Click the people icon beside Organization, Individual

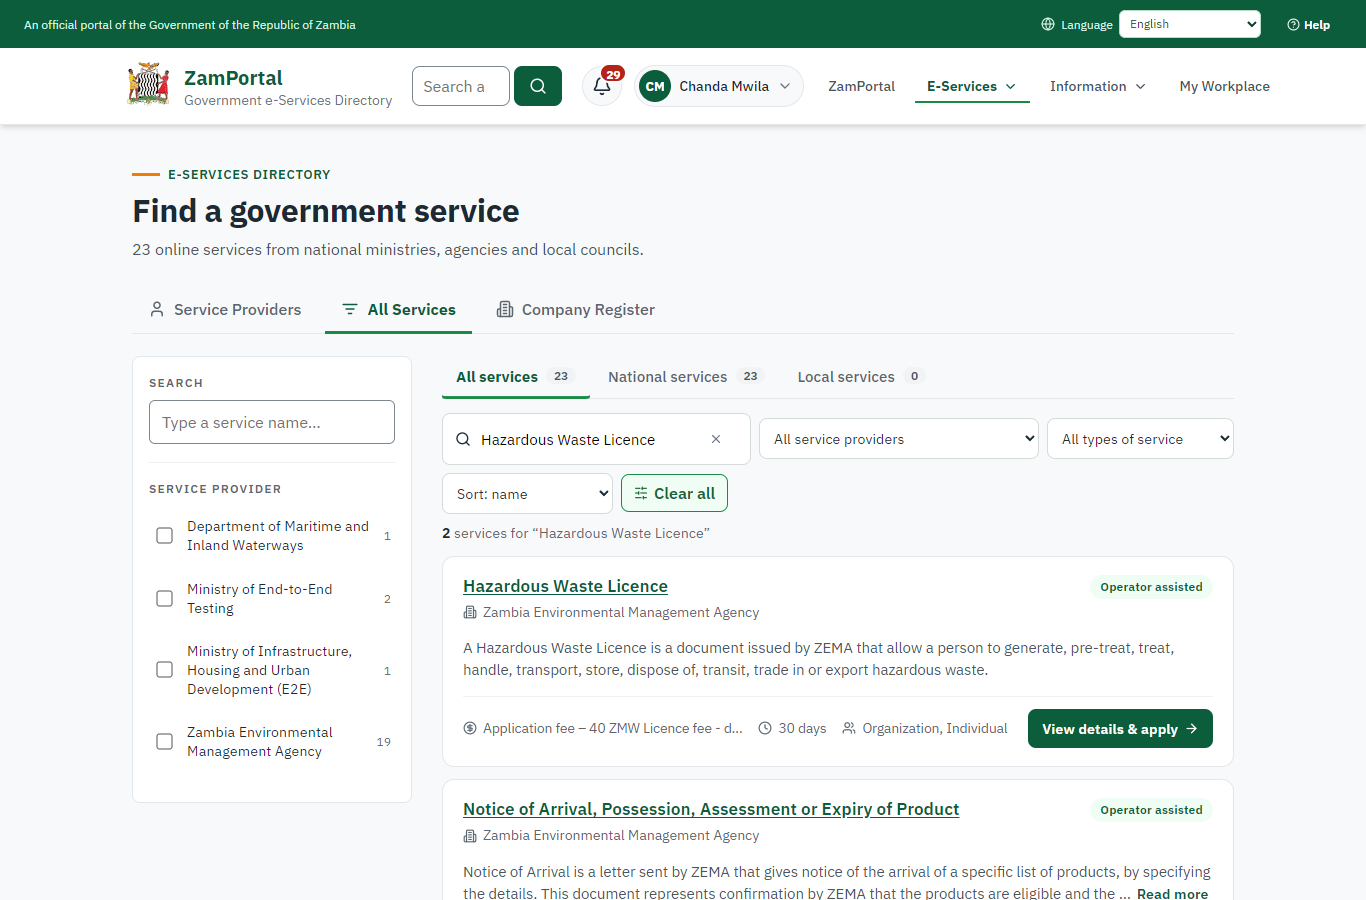[x=849, y=729]
